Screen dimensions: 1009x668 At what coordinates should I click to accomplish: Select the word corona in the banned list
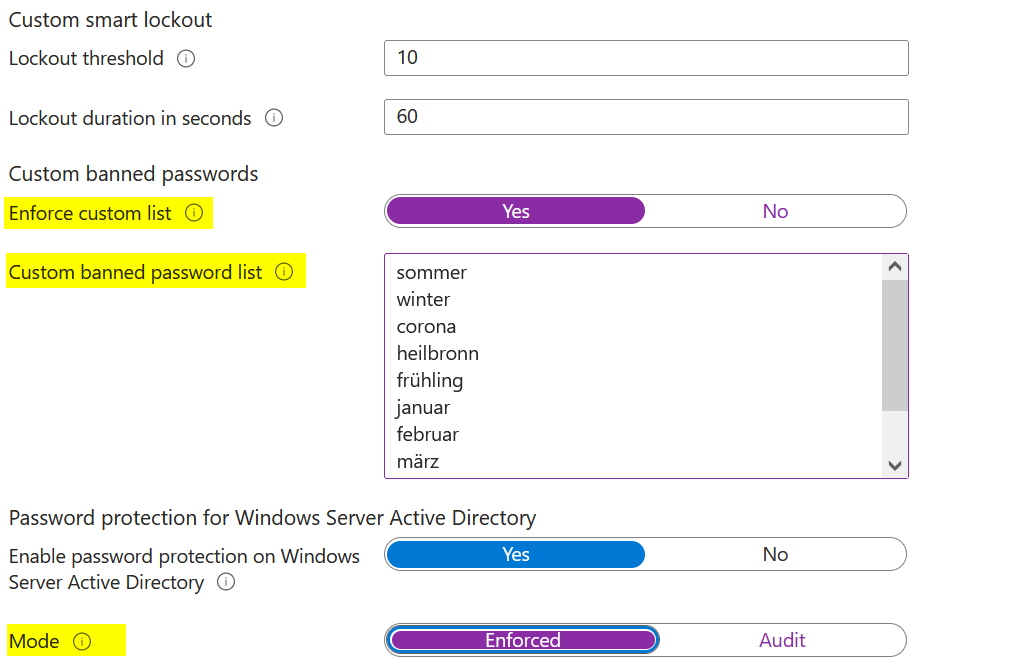tap(425, 326)
